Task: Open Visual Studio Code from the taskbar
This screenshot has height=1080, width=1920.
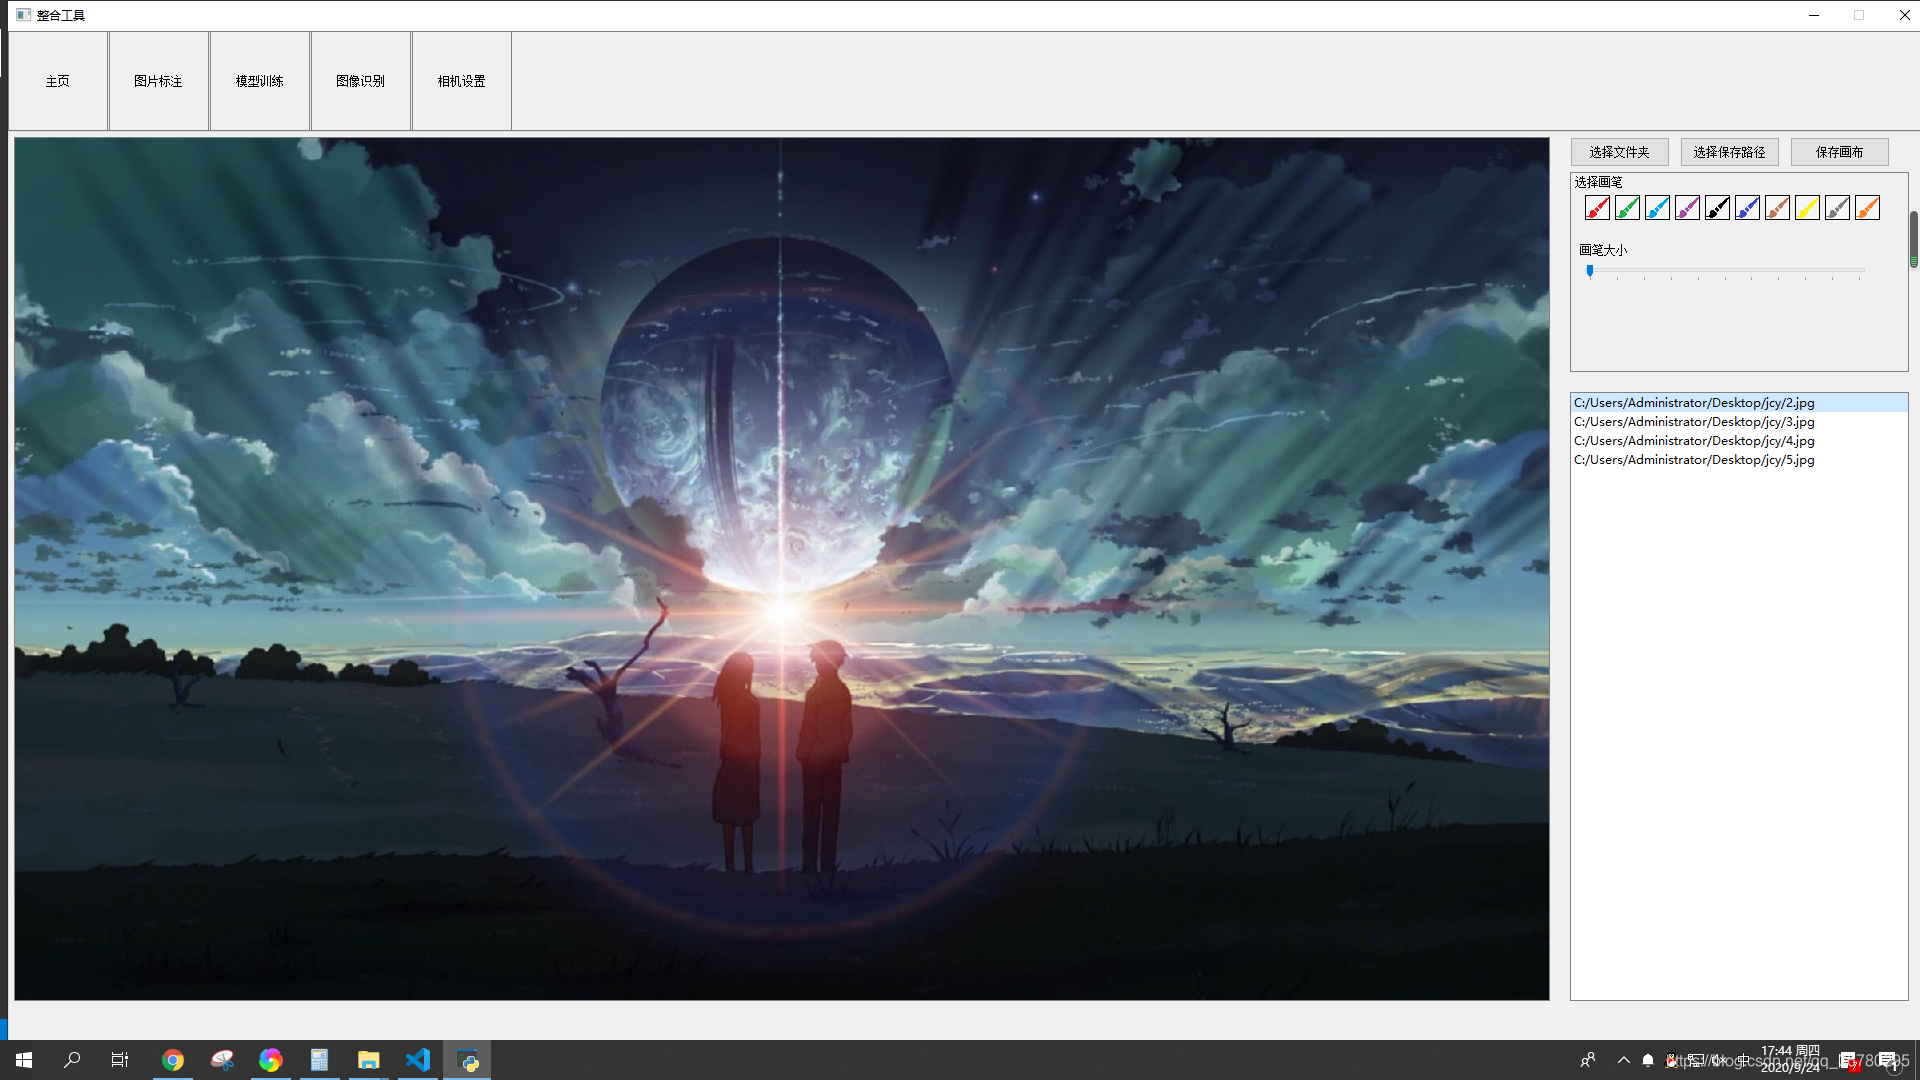Action: (x=418, y=1060)
